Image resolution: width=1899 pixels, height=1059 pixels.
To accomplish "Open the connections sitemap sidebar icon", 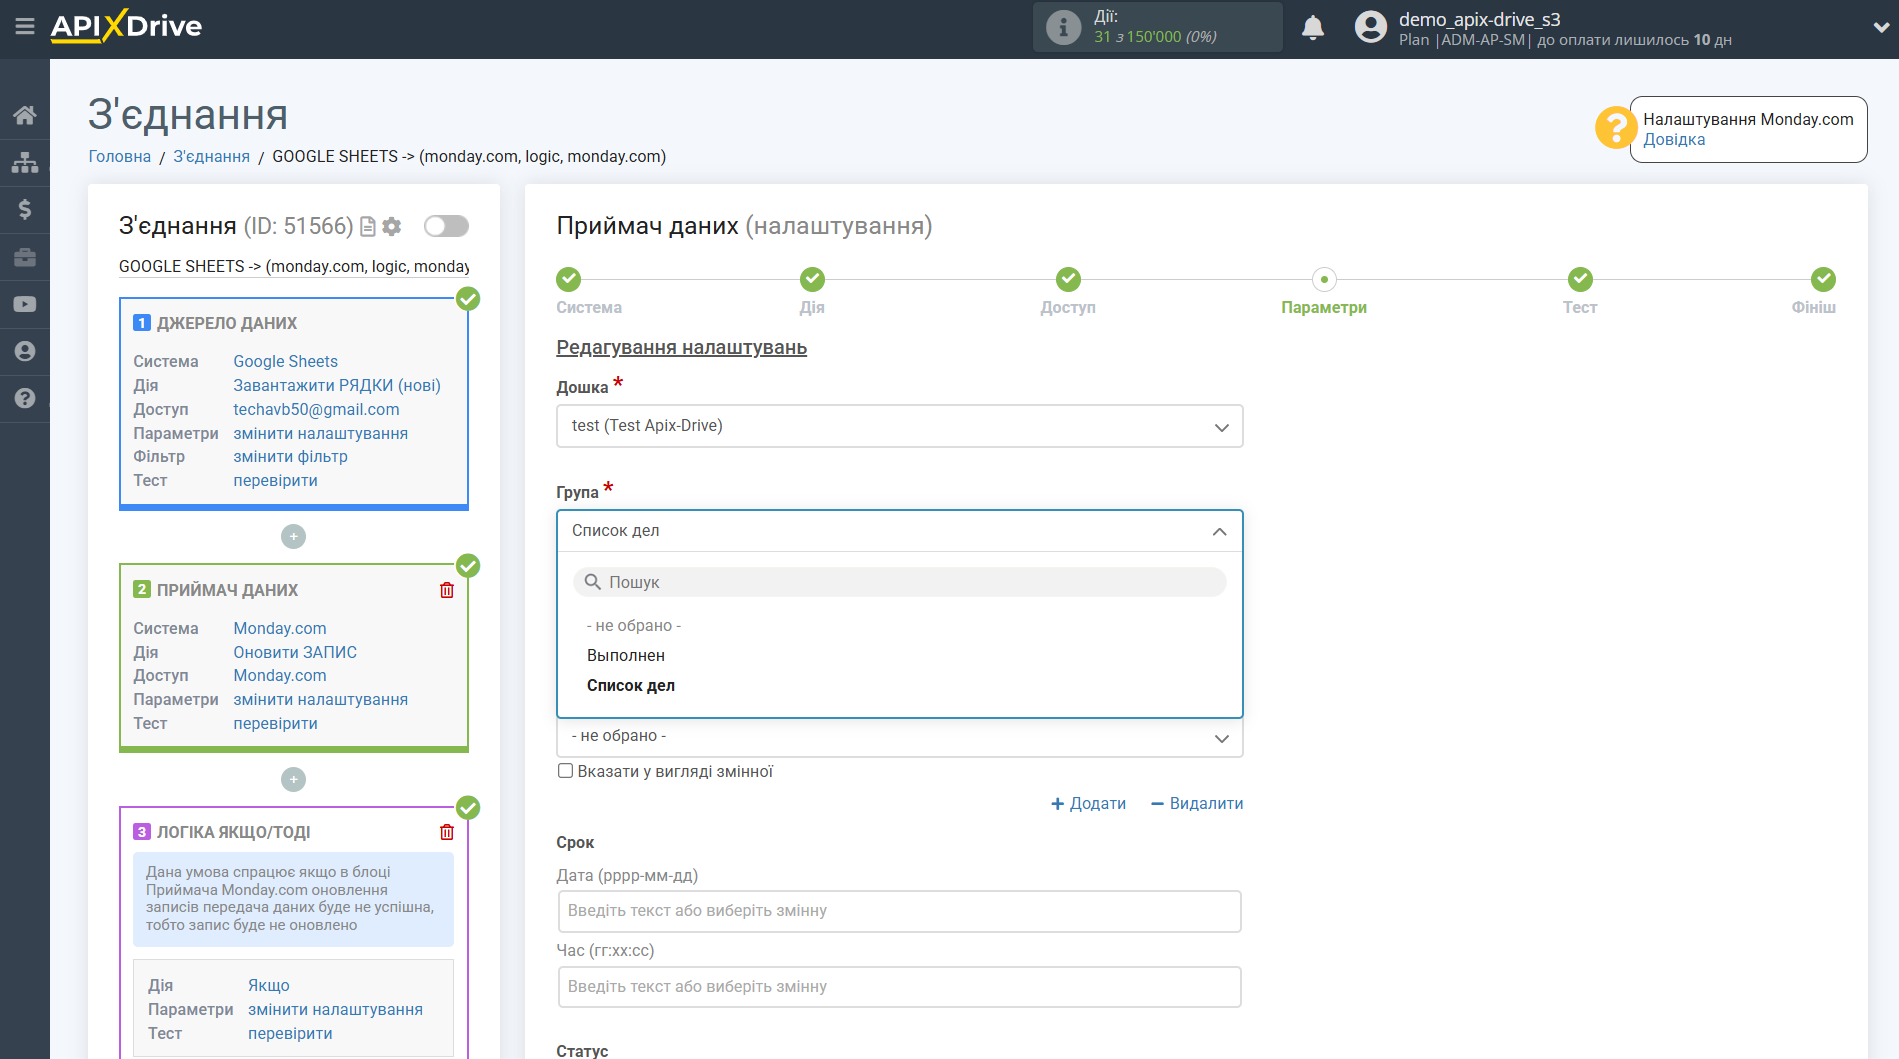I will point(25,162).
